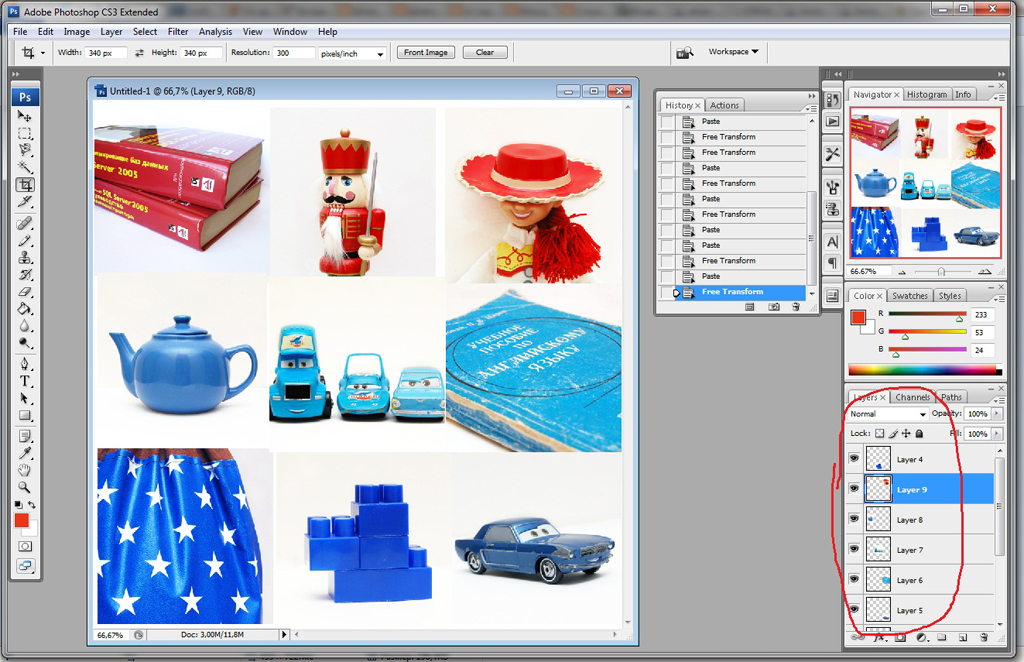Switch to the Swatches tab

(x=910, y=296)
